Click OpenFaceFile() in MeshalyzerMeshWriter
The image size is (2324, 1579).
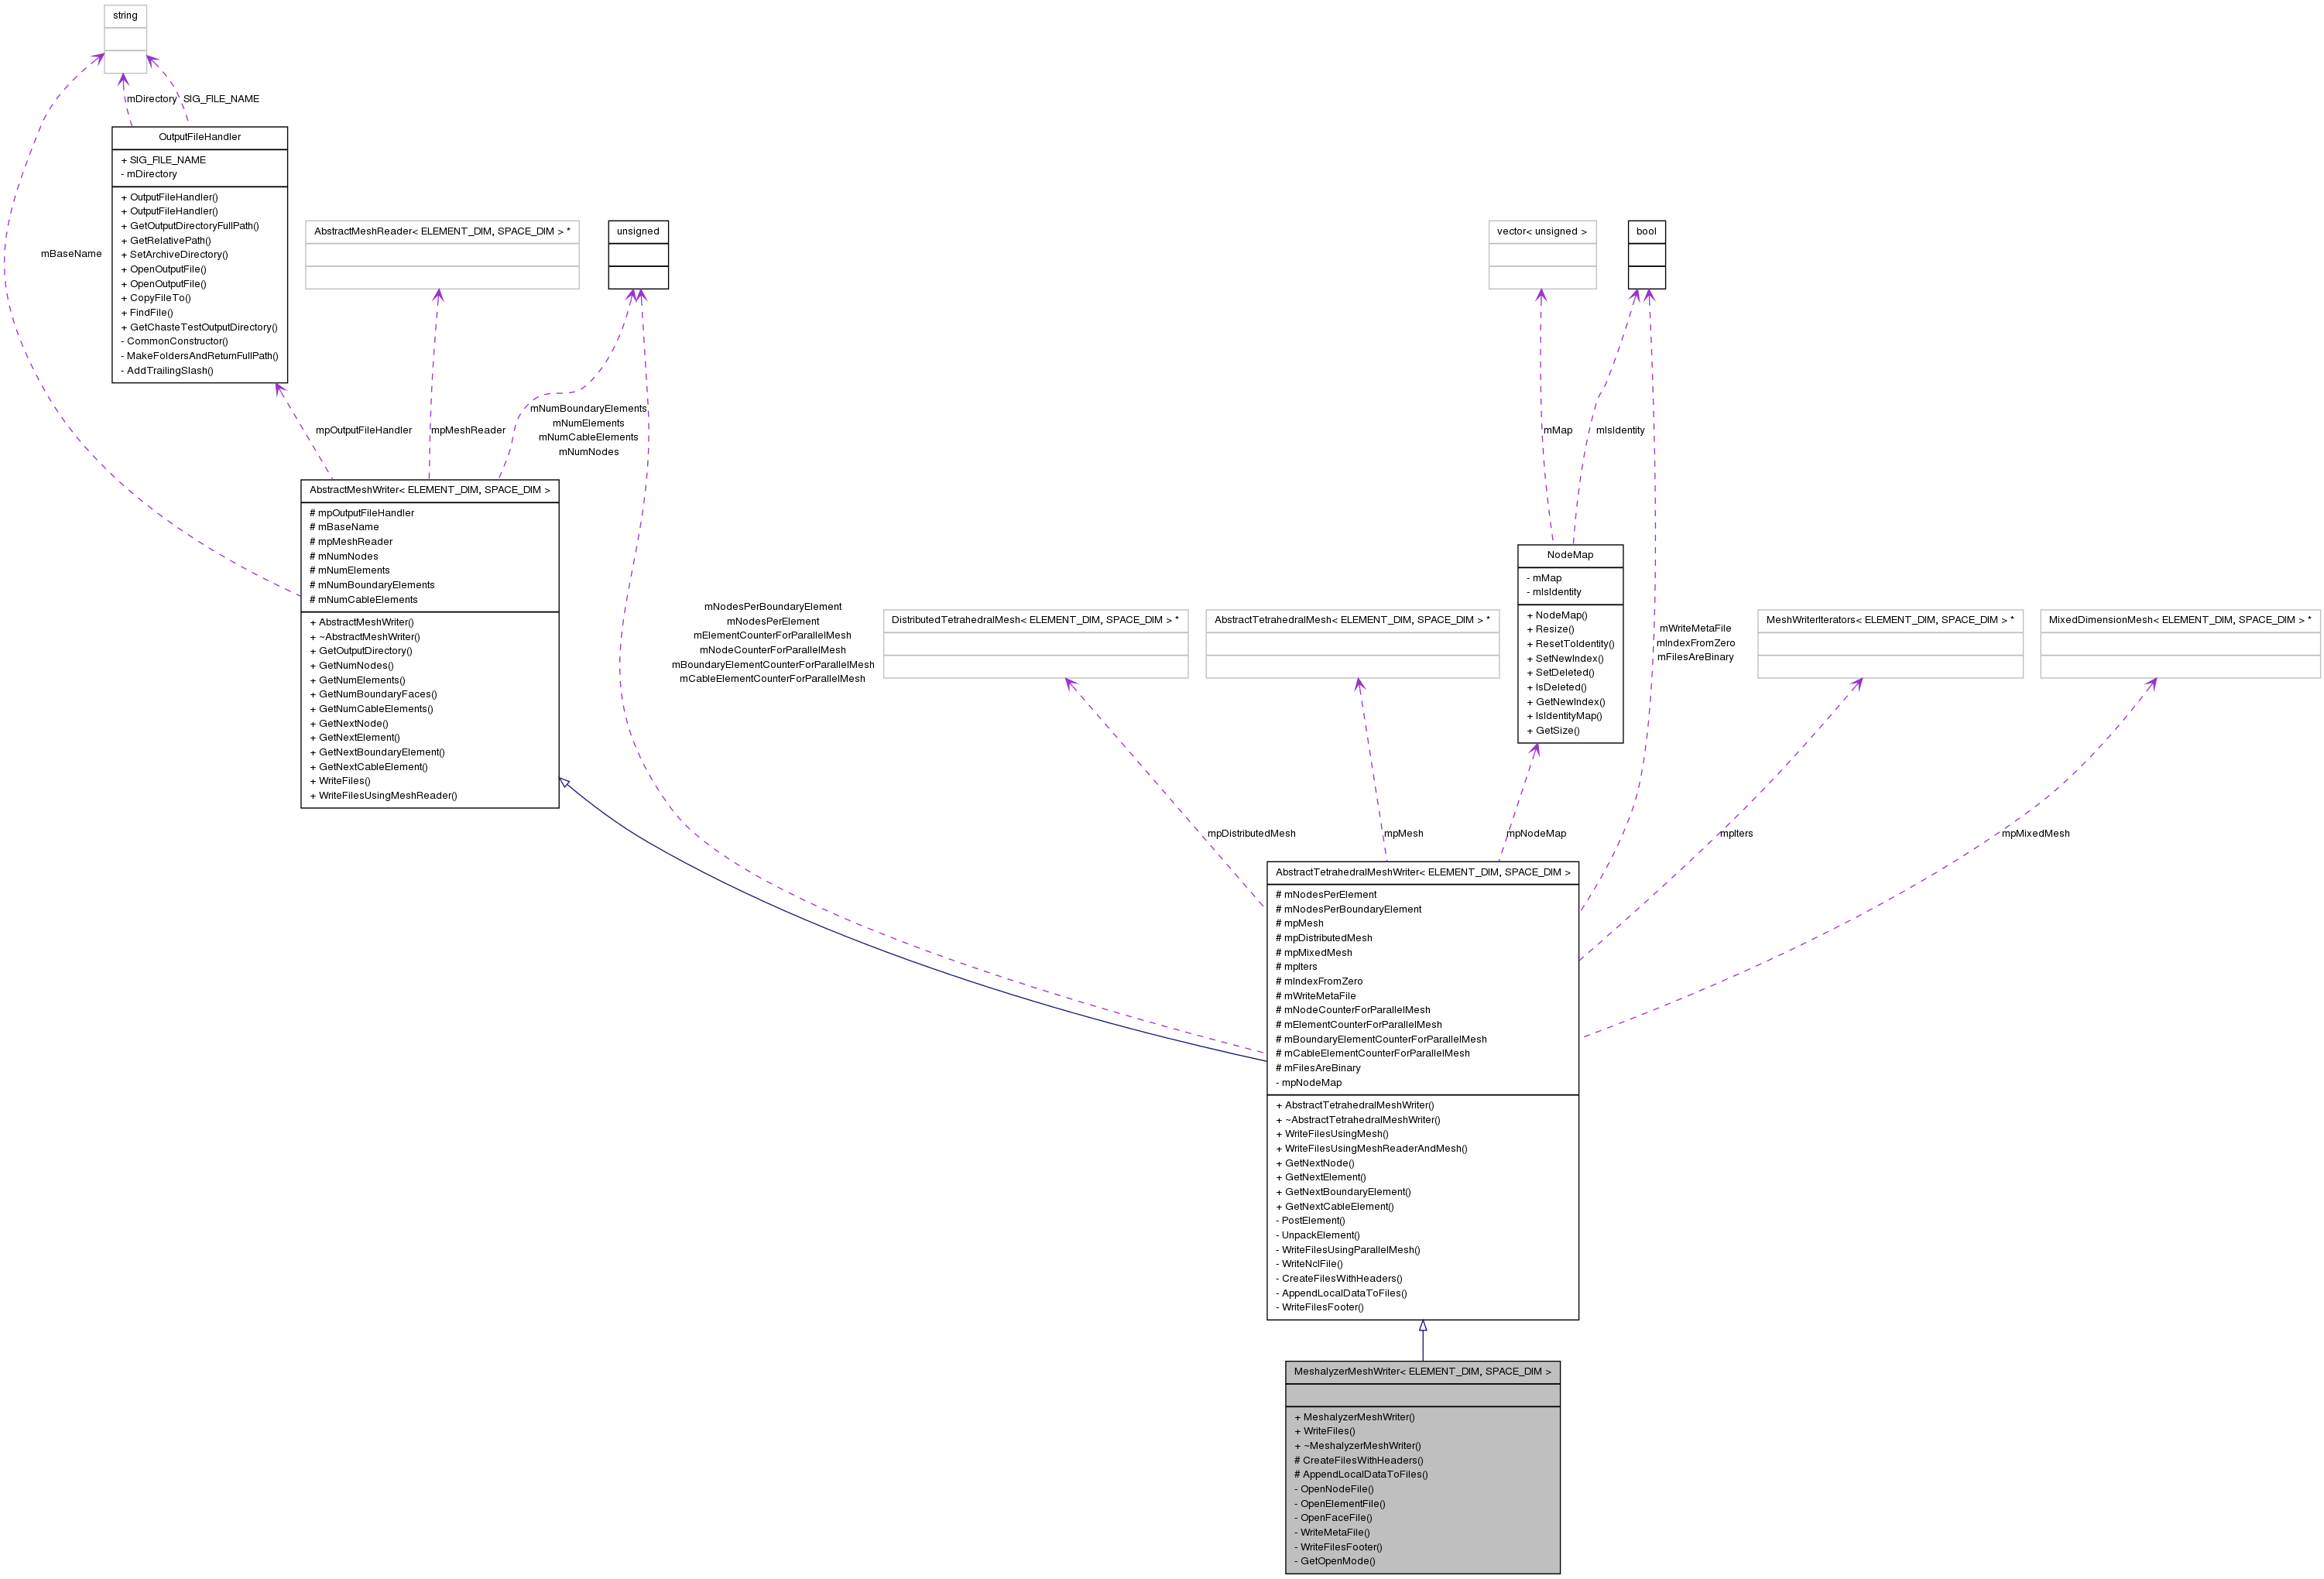[x=1333, y=1518]
